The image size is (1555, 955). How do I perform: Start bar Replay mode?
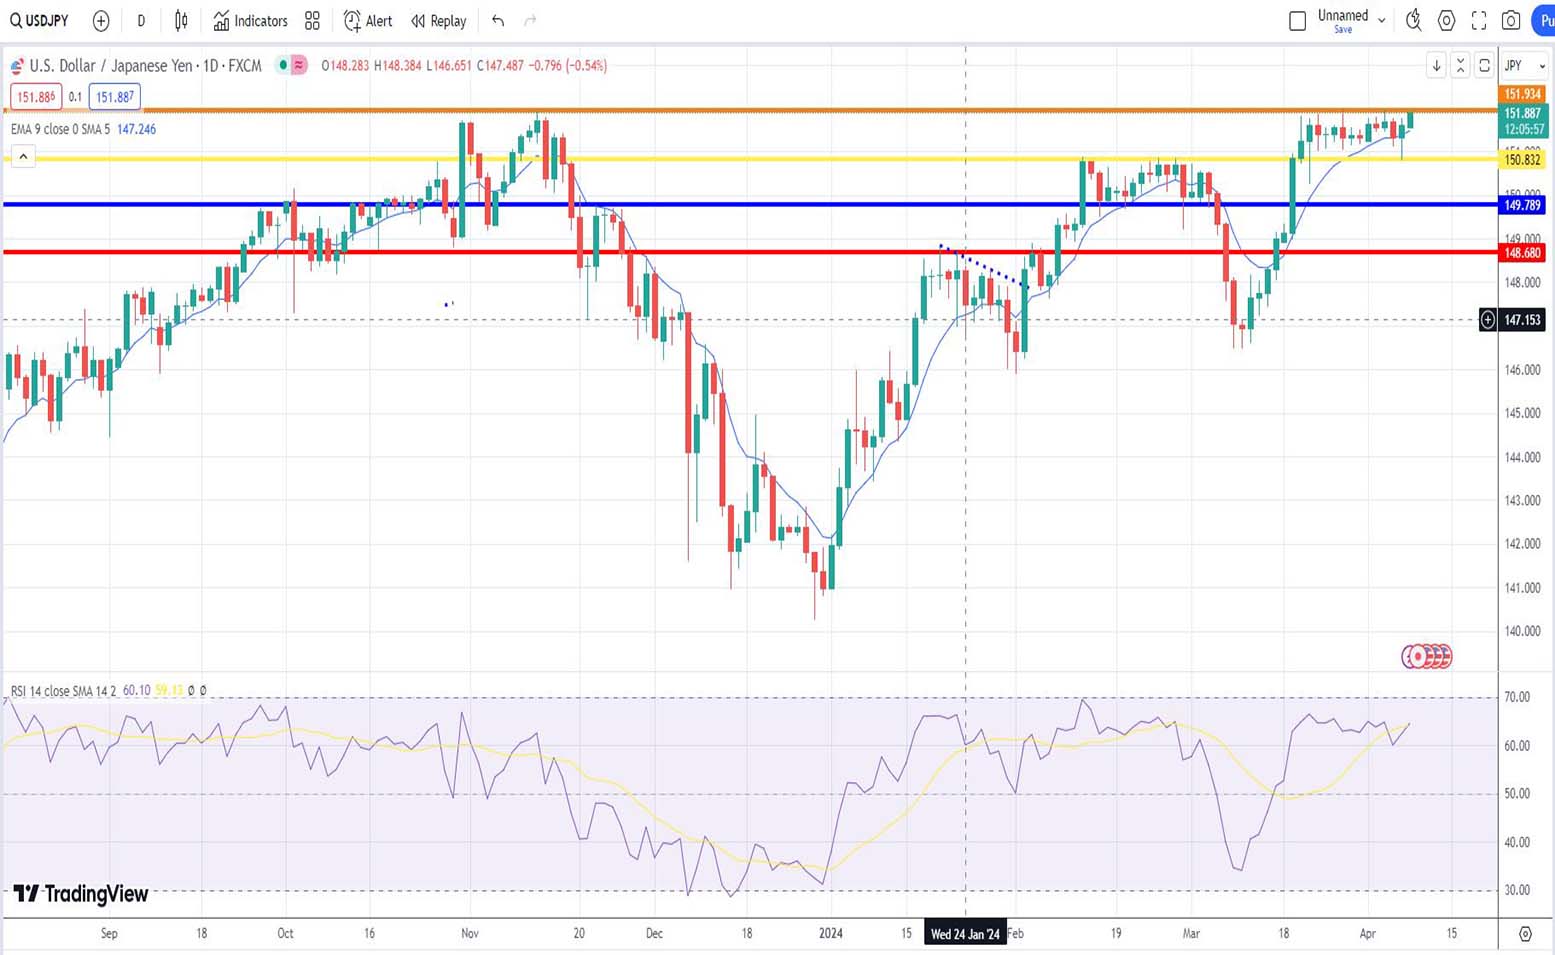(439, 20)
